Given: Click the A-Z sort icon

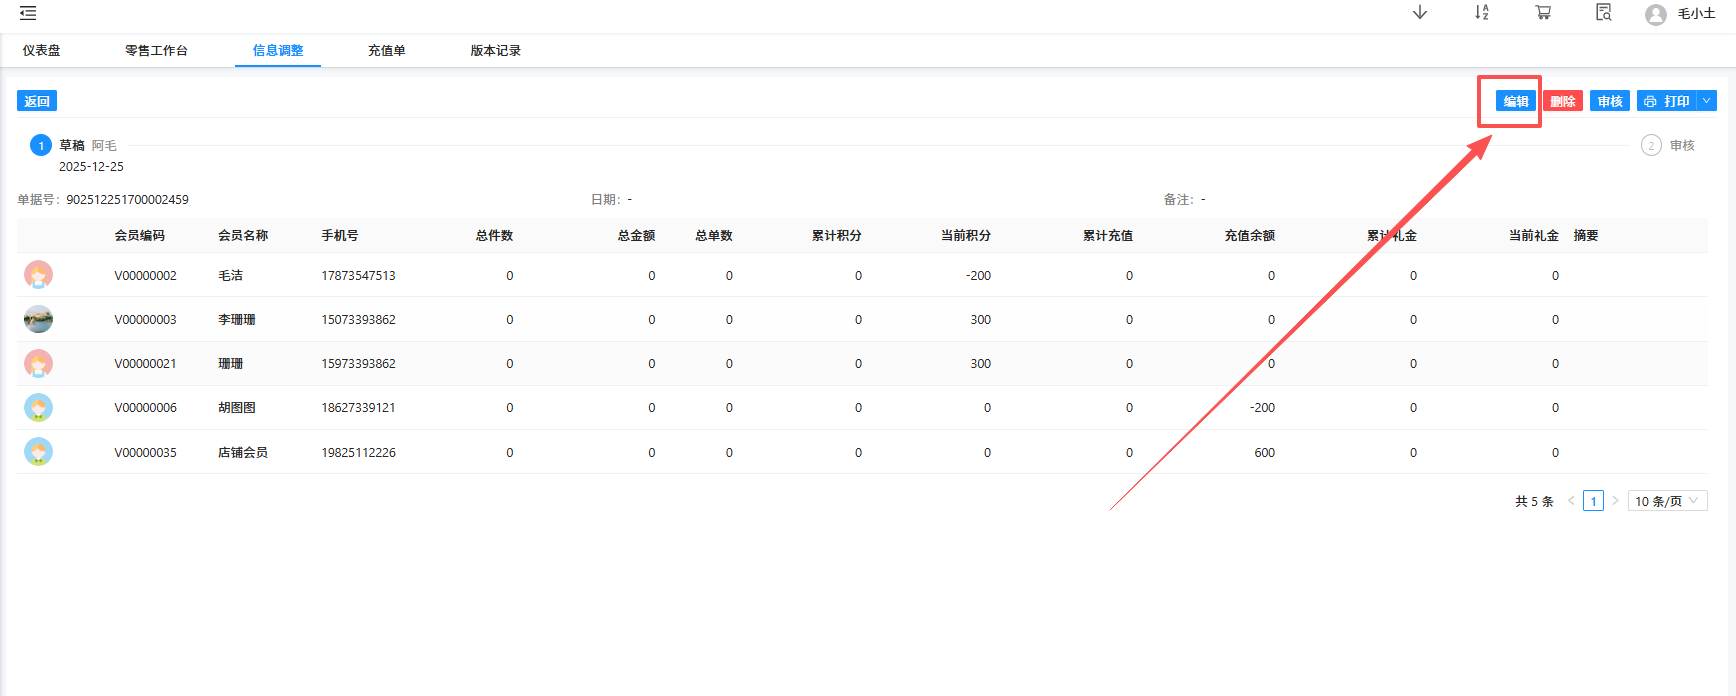Looking at the screenshot, I should point(1481,12).
